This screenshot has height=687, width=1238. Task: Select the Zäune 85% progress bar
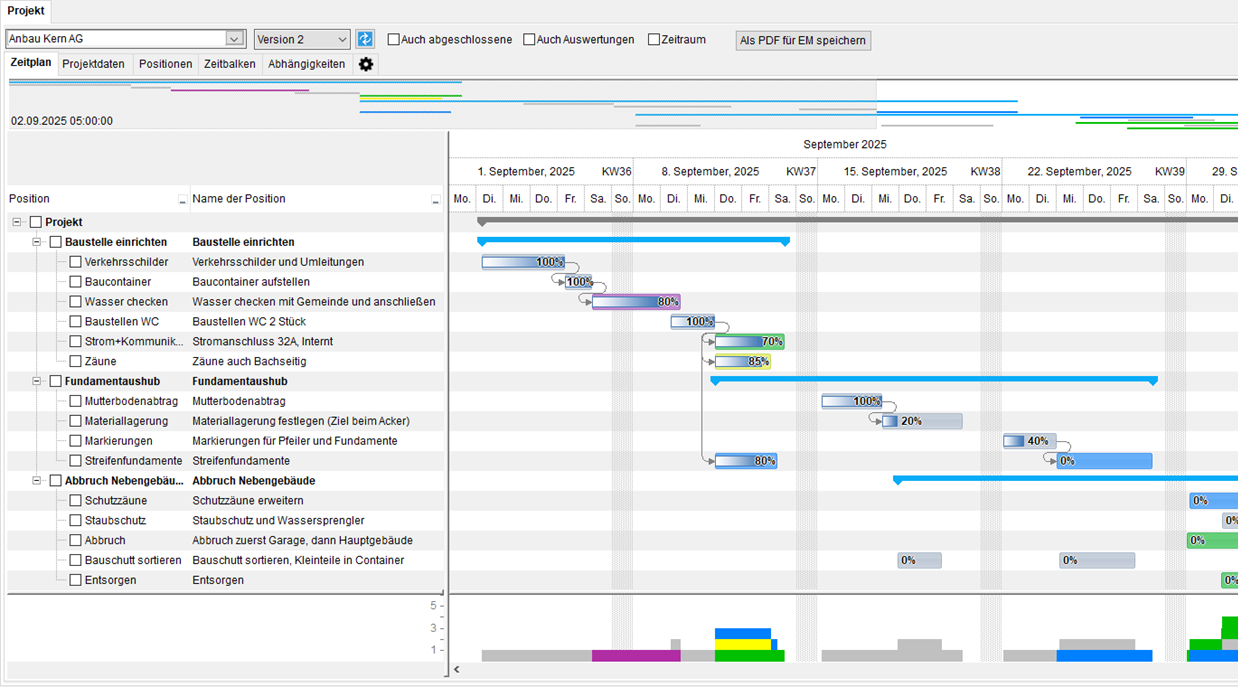[x=742, y=362]
